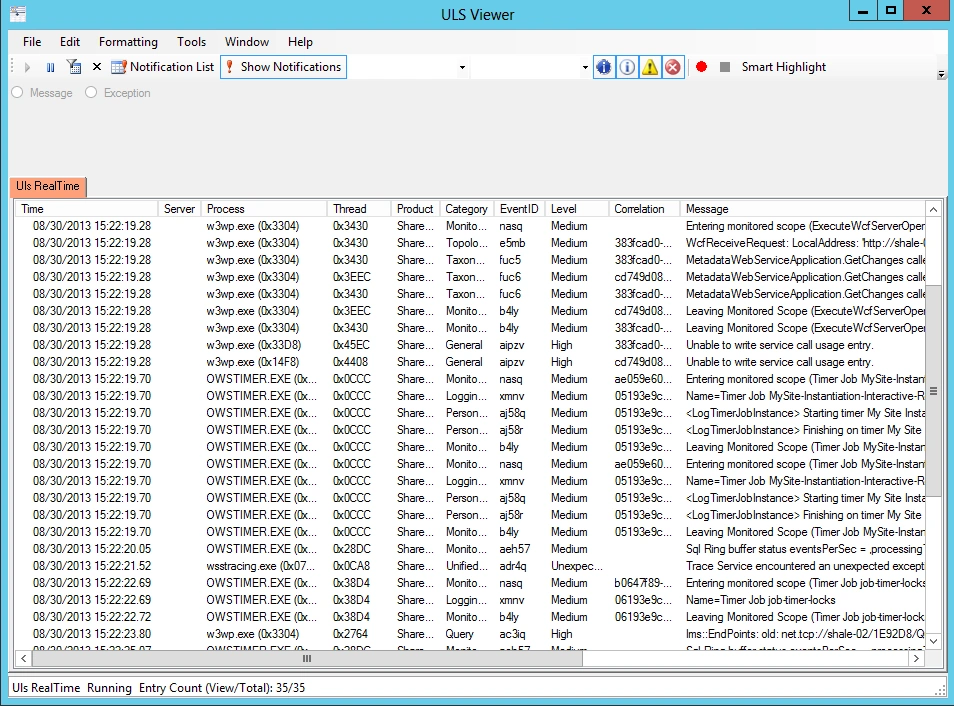Switch to the Uls RealTime tab
This screenshot has width=954, height=706.
tap(48, 186)
